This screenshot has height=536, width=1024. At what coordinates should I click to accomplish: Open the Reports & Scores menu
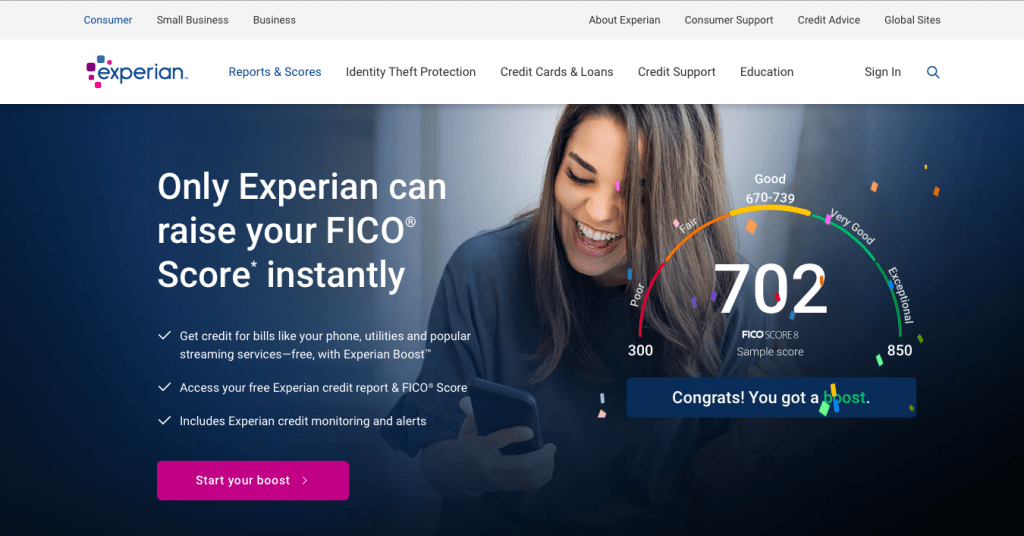(275, 72)
